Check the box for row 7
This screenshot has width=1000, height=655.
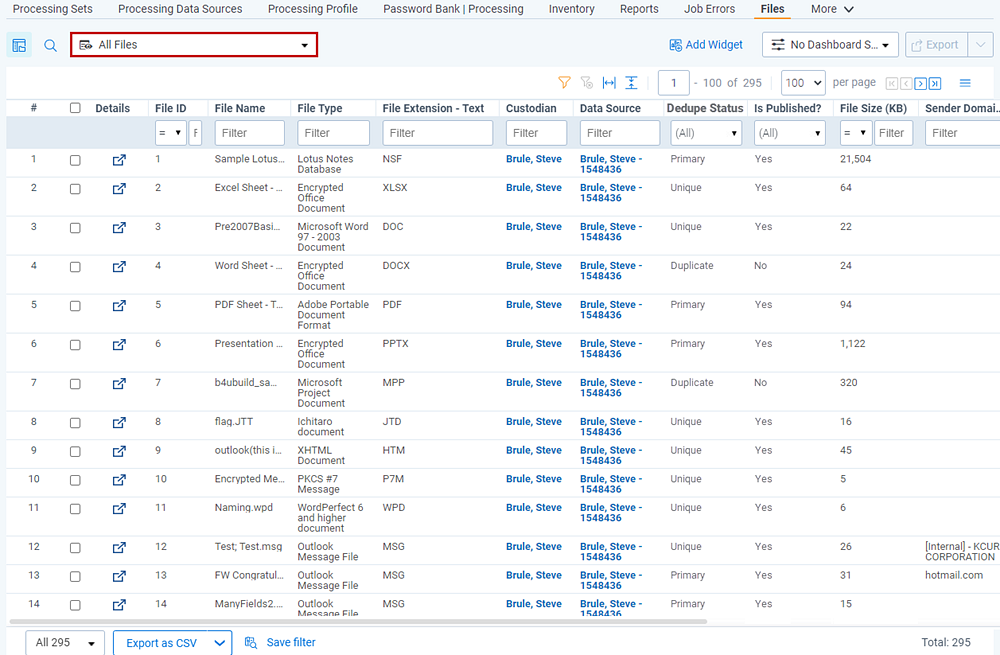(x=75, y=383)
